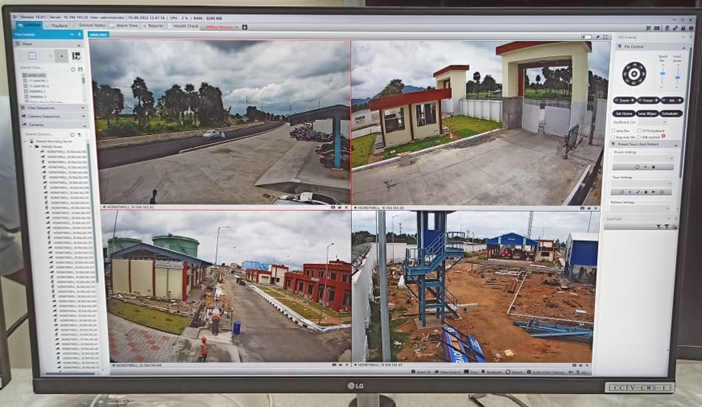Click the red buildings street video tile
The image size is (702, 407).
(x=226, y=287)
